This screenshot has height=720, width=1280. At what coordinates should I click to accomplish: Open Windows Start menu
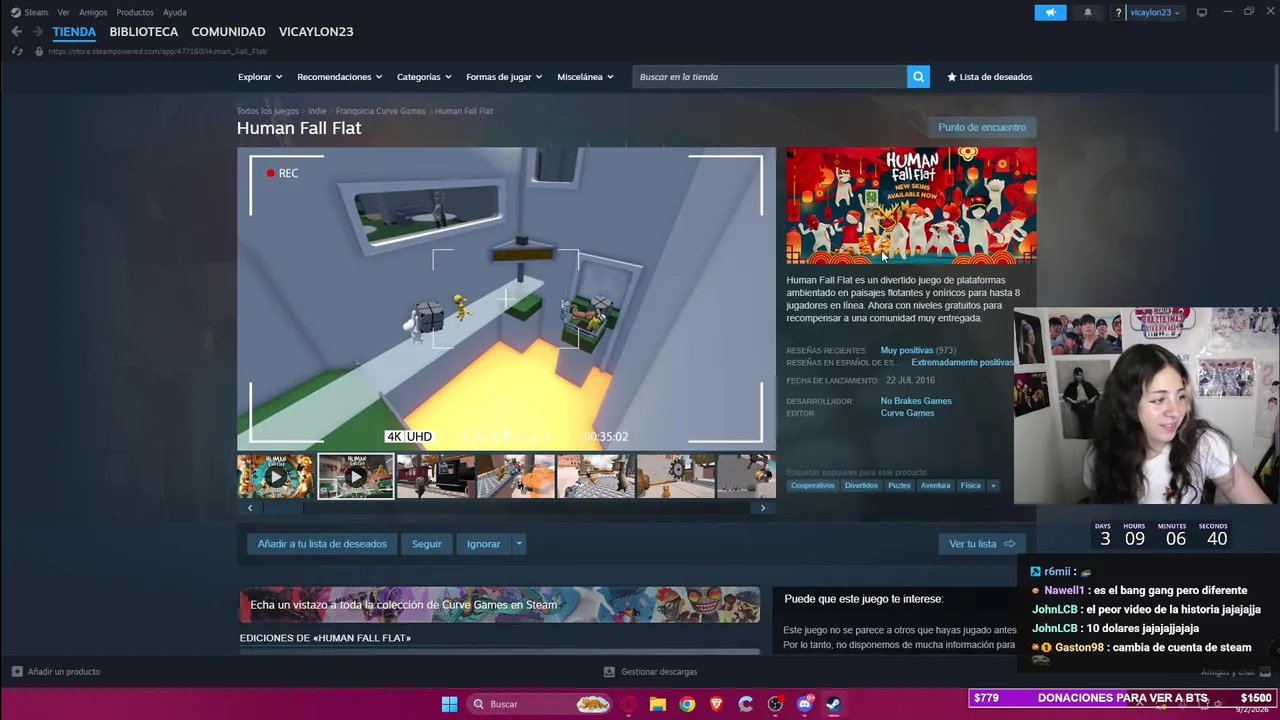pos(450,704)
